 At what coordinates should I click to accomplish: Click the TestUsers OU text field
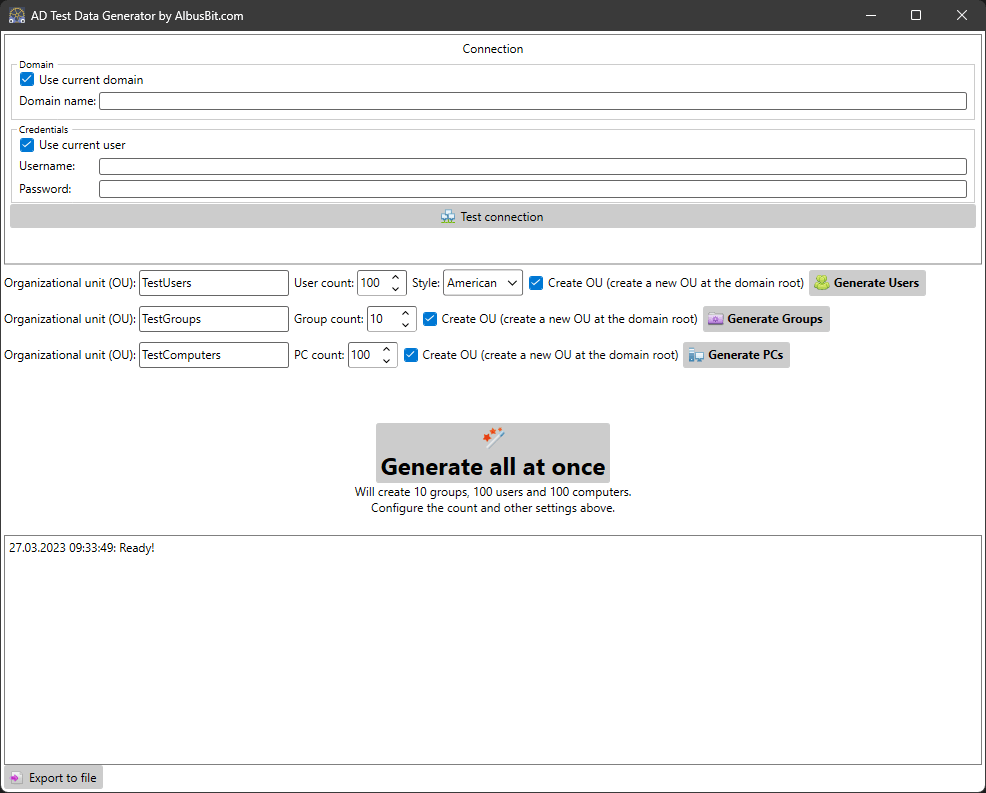[x=214, y=283]
